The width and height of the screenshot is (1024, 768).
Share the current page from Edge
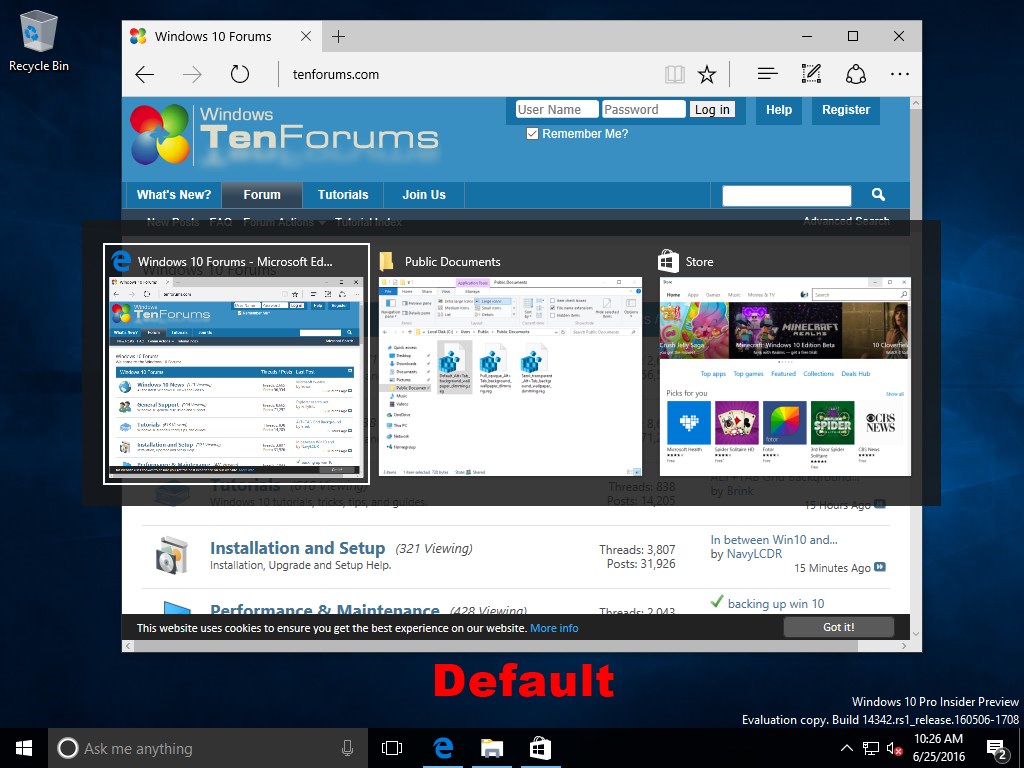click(x=855, y=73)
